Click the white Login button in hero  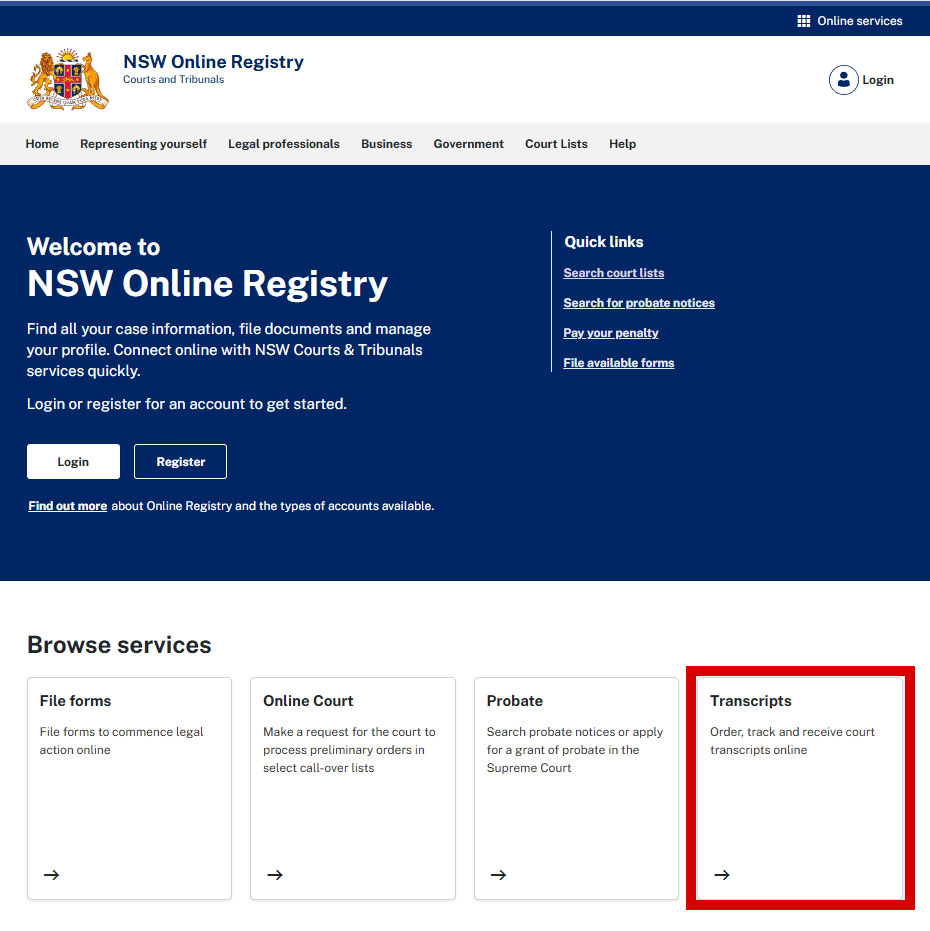pos(73,461)
